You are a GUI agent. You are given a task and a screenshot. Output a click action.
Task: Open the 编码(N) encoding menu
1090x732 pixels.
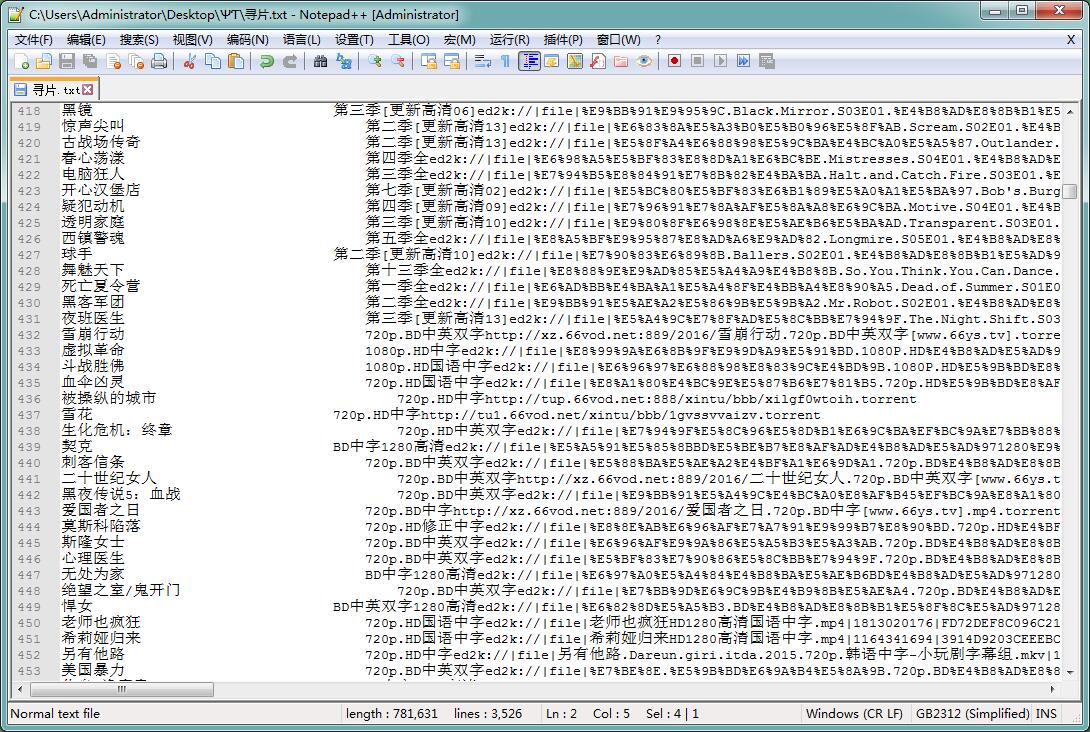247,40
